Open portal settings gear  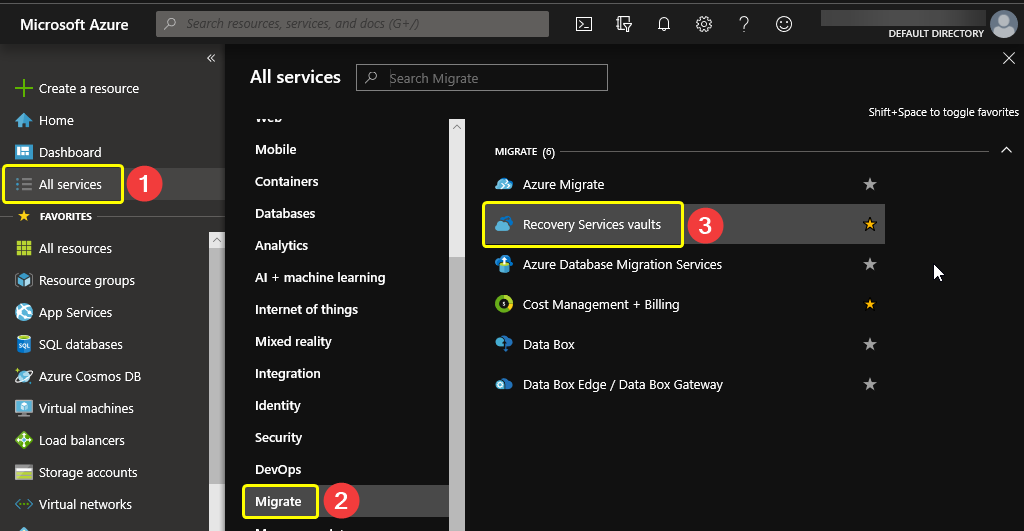[x=703, y=24]
